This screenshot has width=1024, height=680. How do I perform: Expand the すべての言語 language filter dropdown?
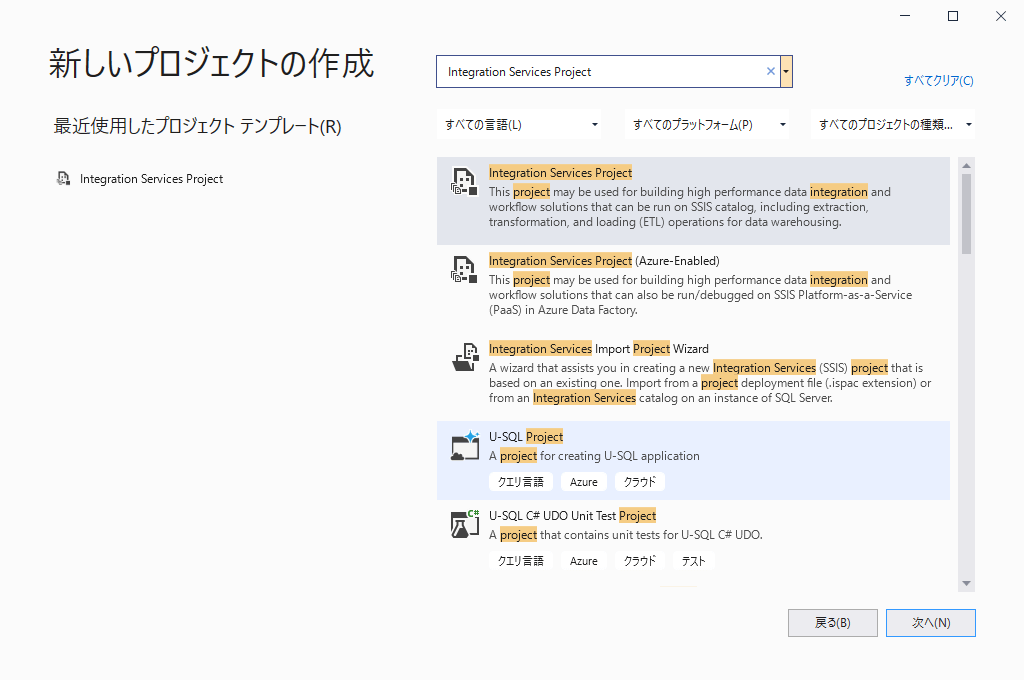(595, 125)
